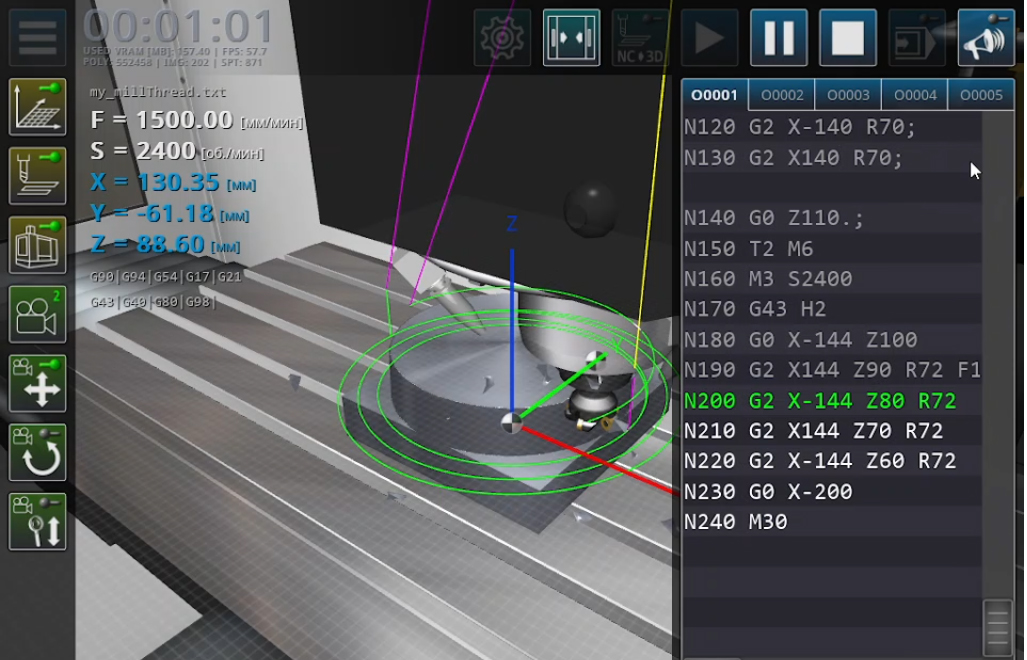Open the gear settings icon
Viewport: 1027px width, 660px height.
coord(502,38)
